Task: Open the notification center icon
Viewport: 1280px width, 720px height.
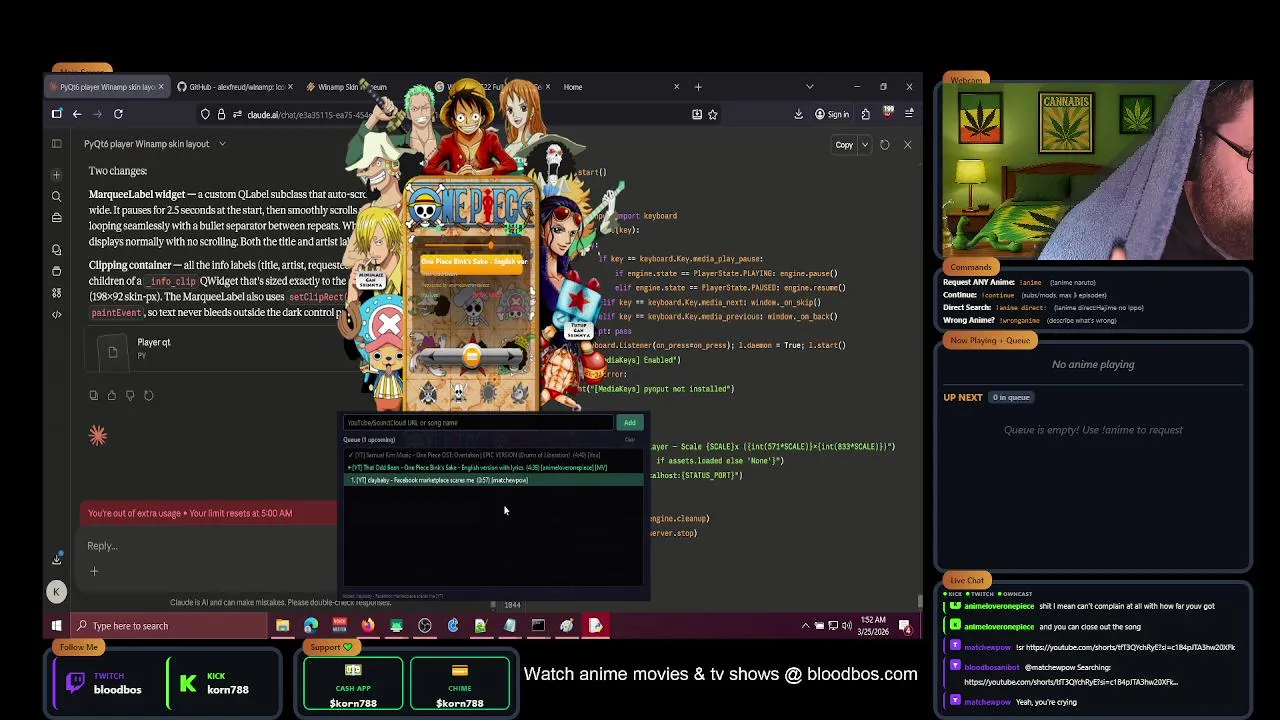Action: pyautogui.click(x=905, y=626)
